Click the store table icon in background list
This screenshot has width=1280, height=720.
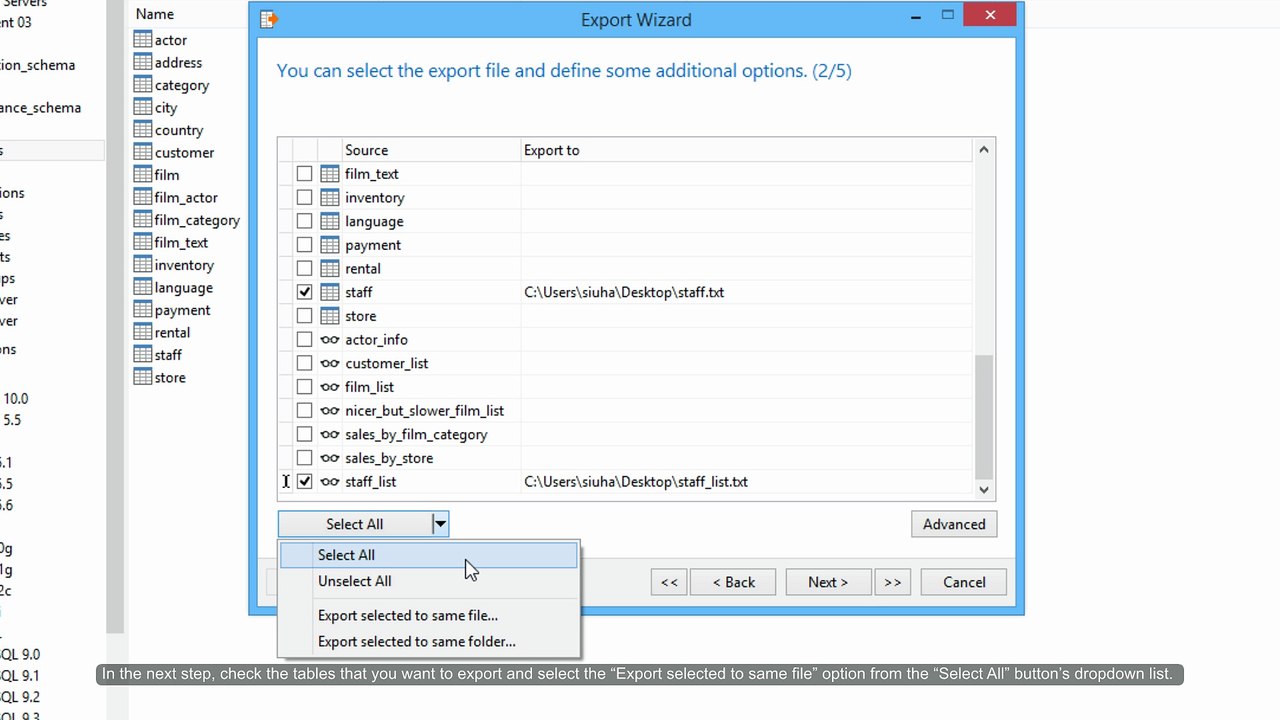143,377
